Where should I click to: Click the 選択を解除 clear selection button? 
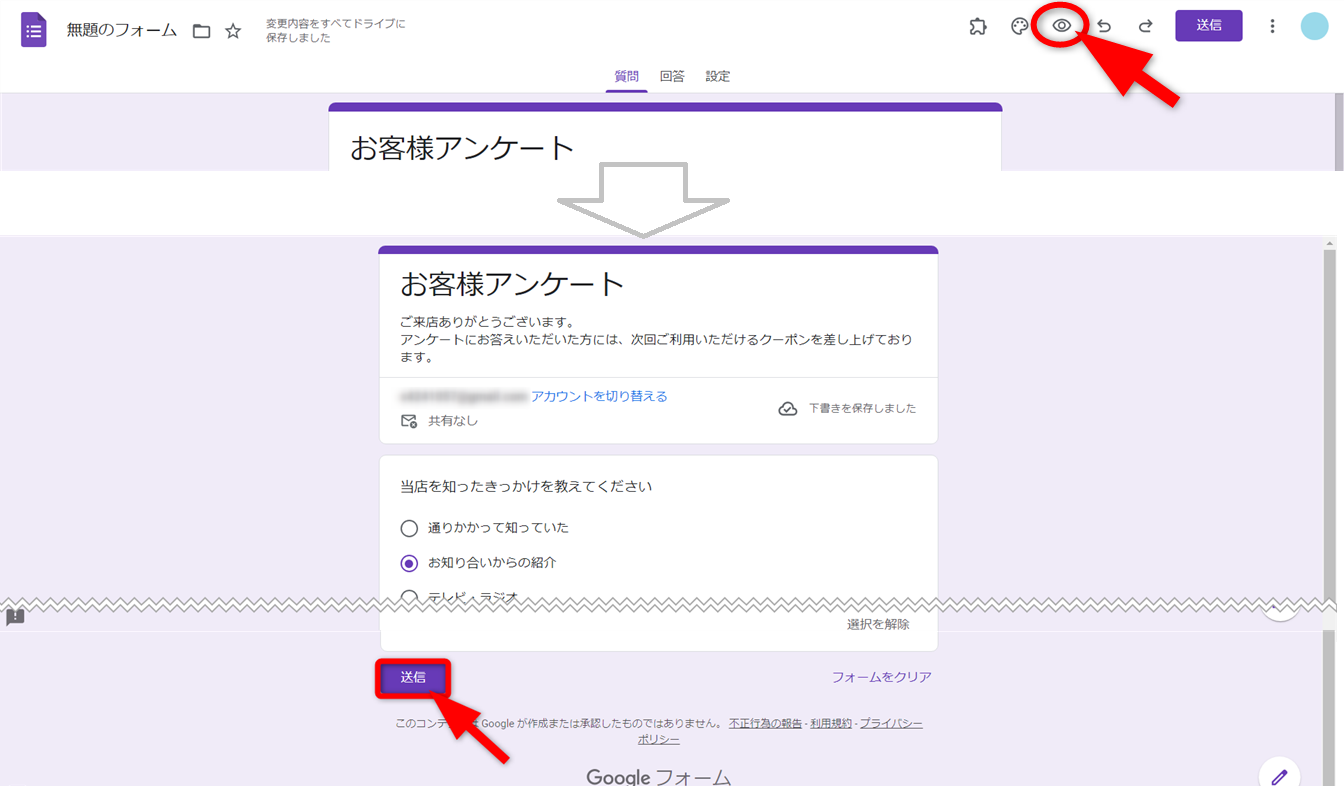(x=878, y=624)
